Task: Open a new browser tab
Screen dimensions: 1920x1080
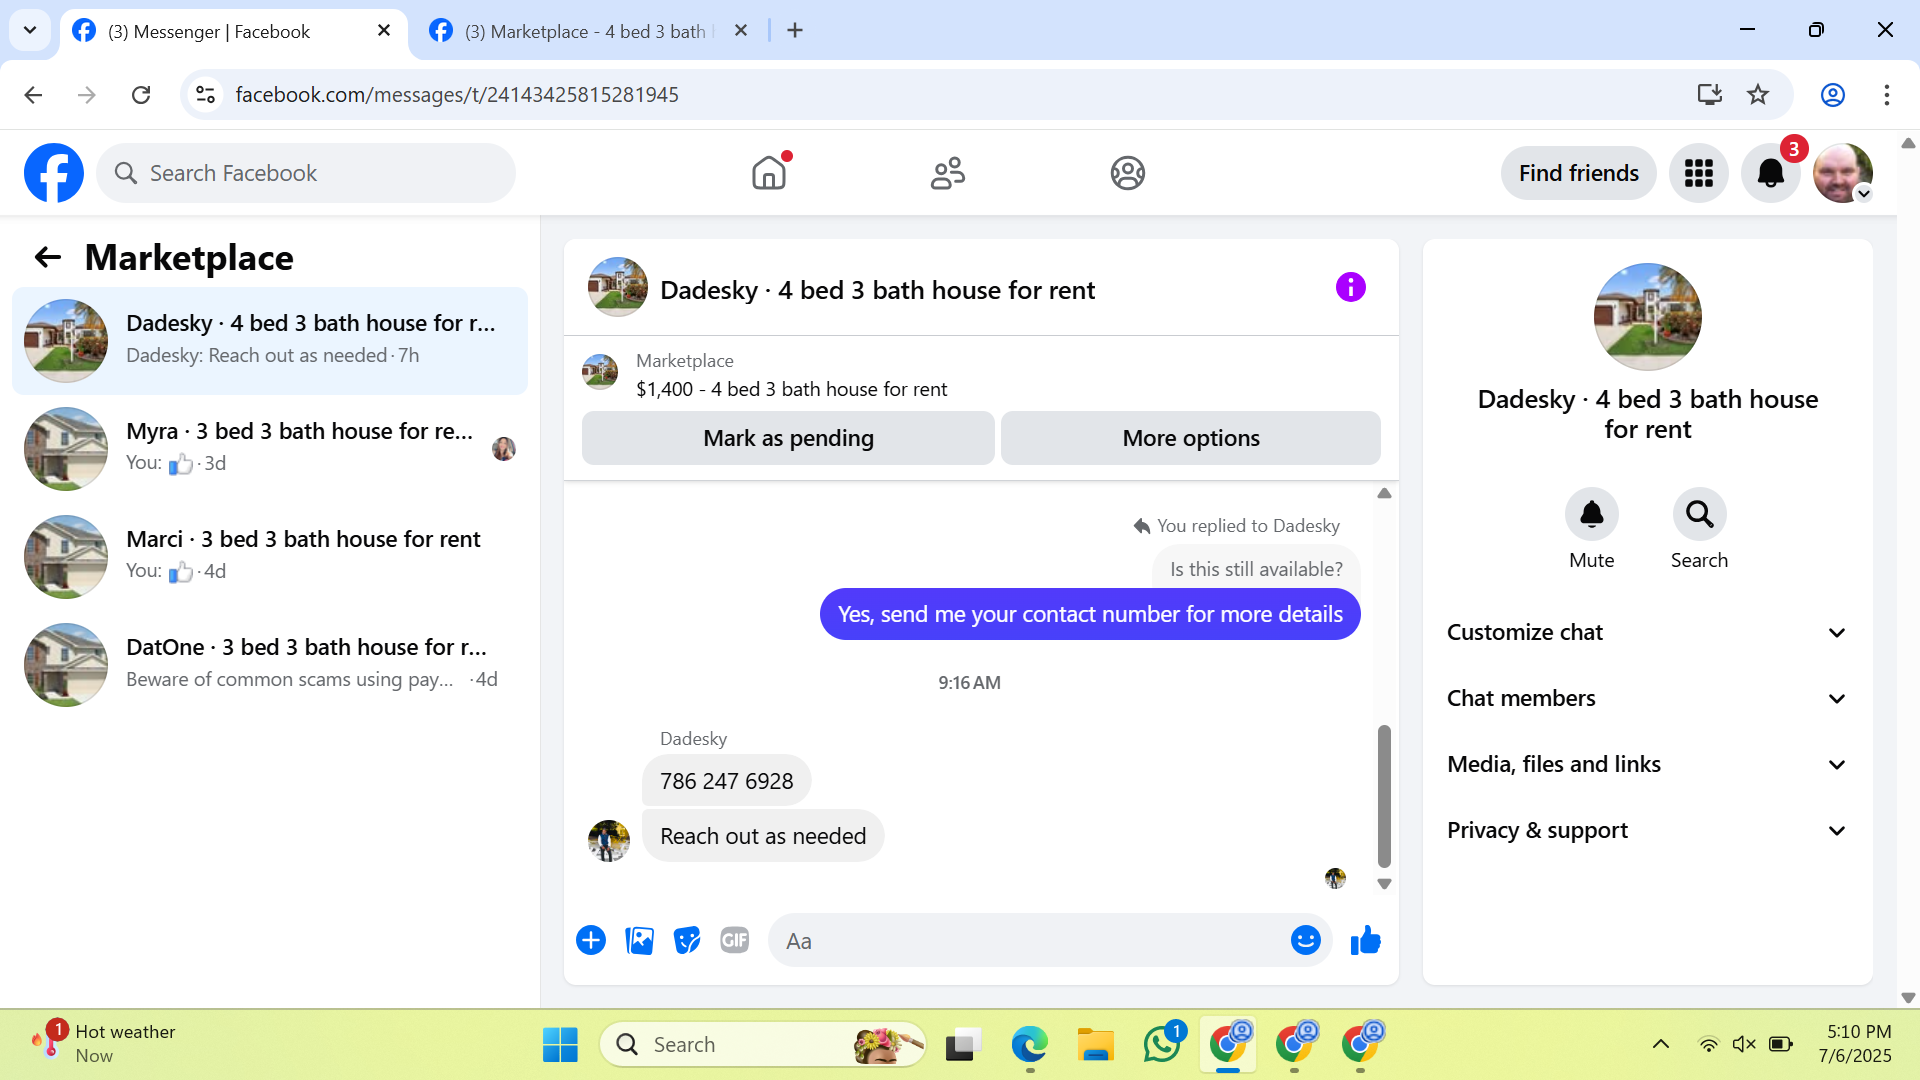Action: [x=795, y=31]
